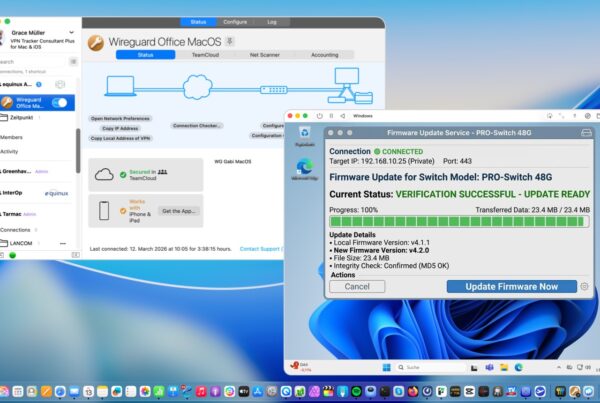The height and width of the screenshot is (403, 600).
Task: Click Open Network Preferences button
Action: pos(120,118)
